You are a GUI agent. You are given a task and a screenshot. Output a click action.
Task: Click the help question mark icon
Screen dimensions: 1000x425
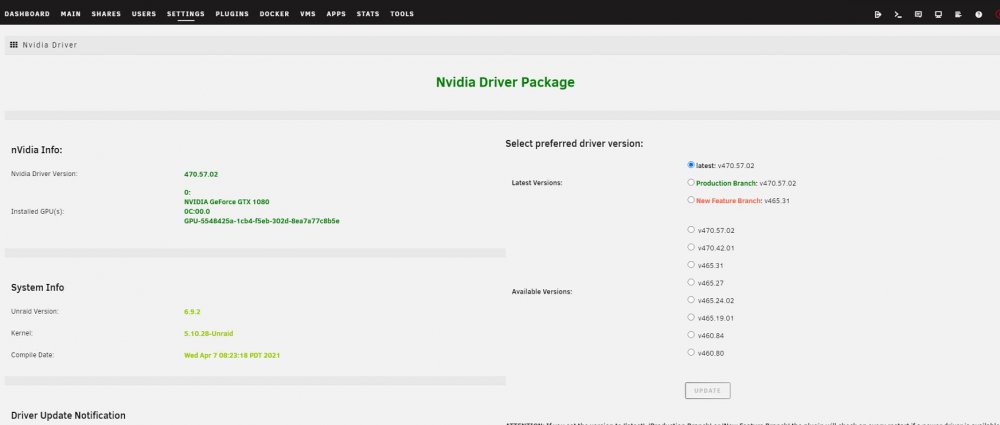point(978,14)
